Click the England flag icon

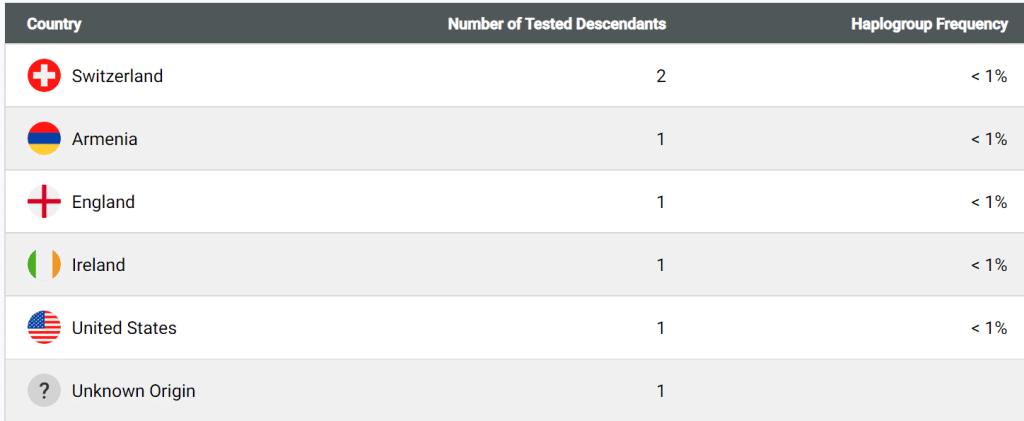(x=44, y=202)
